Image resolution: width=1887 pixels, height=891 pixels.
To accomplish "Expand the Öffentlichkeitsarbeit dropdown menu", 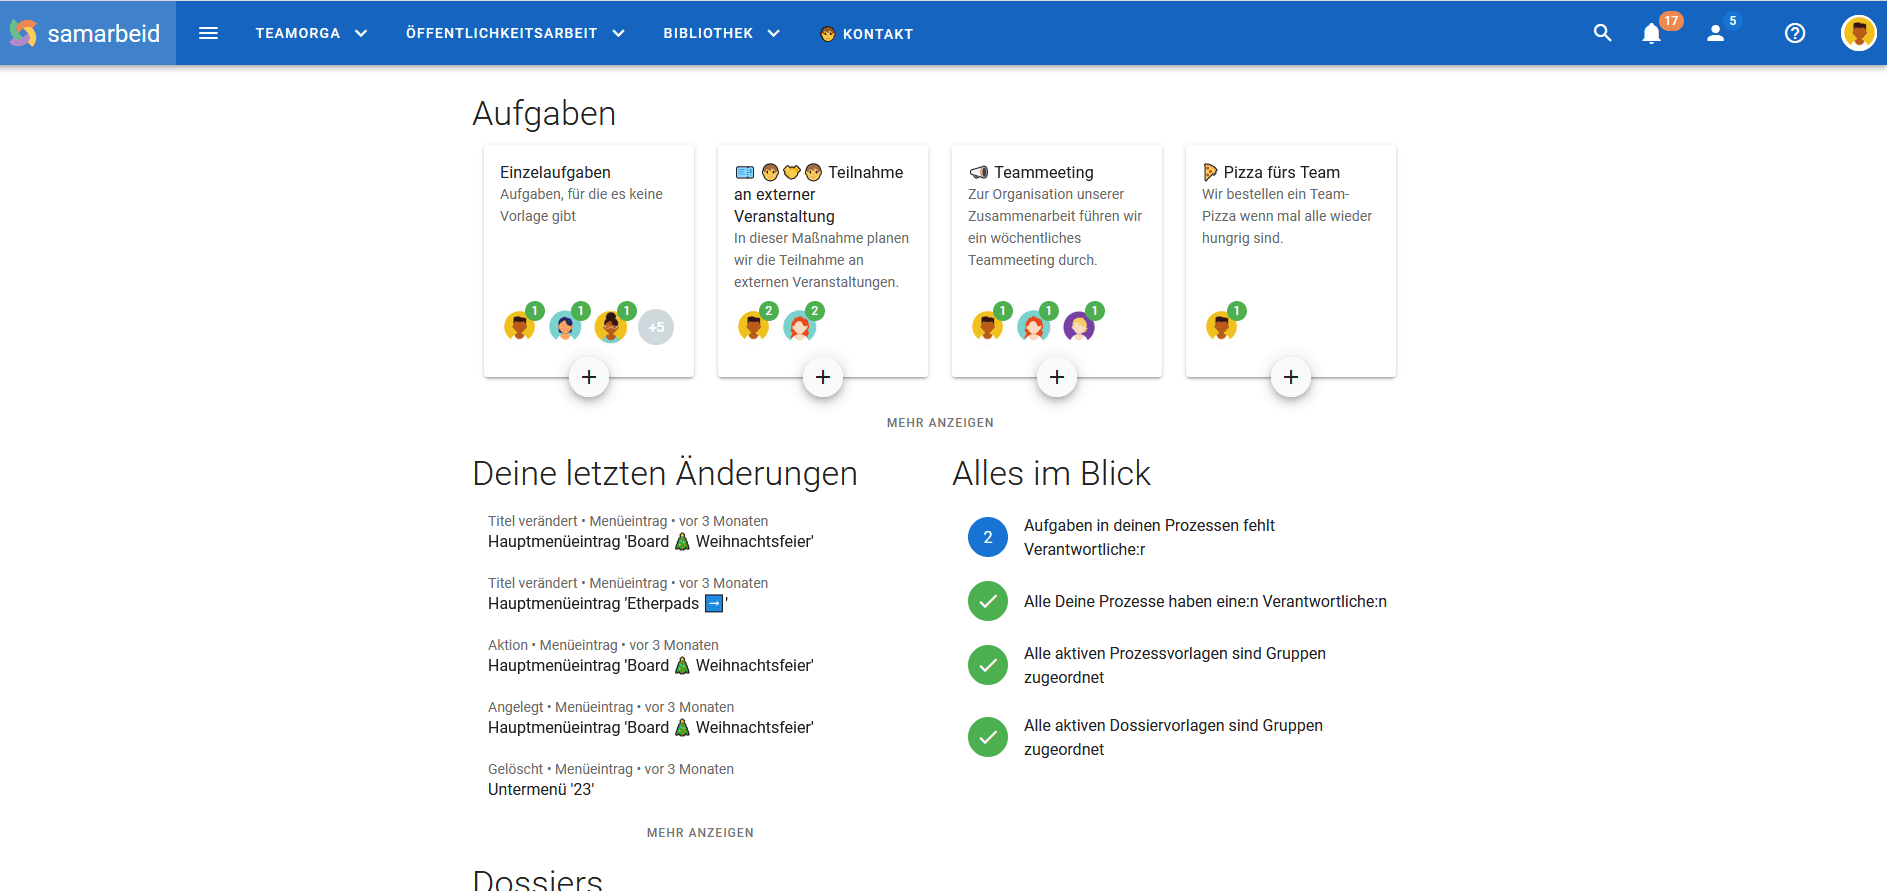I will [514, 33].
